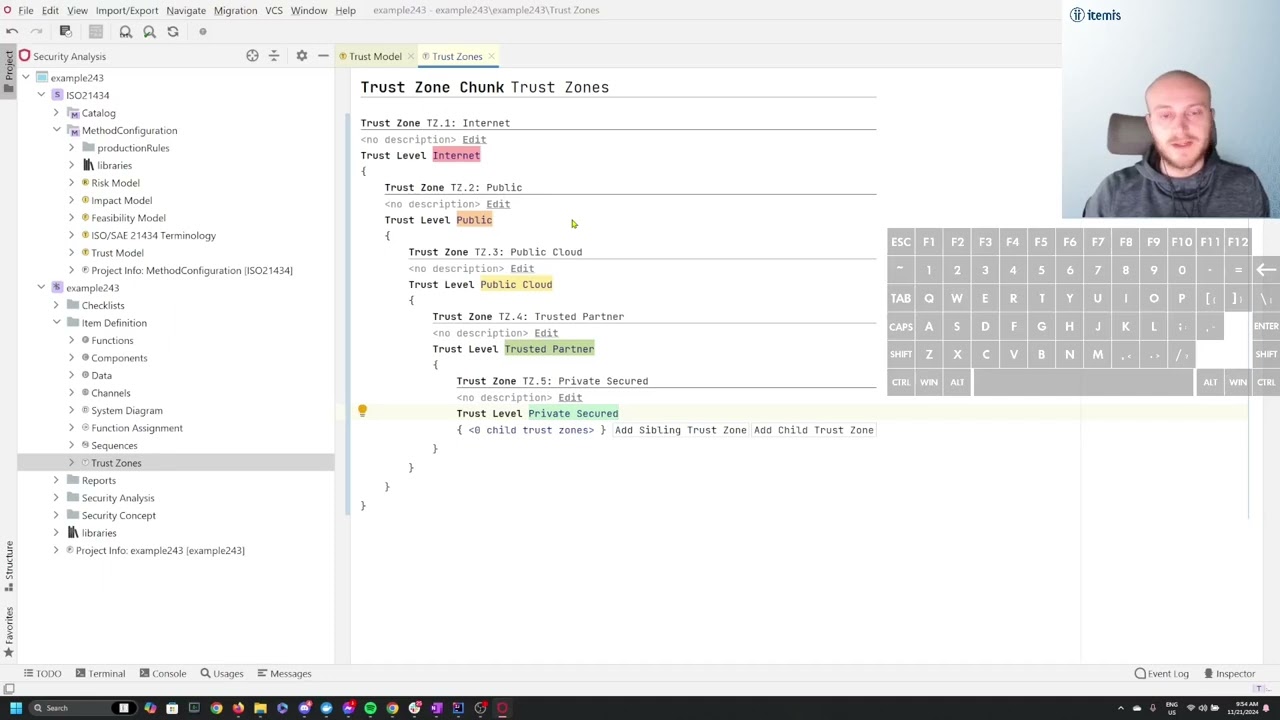Hide the Security Analysis panel with the minus icon
1280x720 pixels.
323,56
